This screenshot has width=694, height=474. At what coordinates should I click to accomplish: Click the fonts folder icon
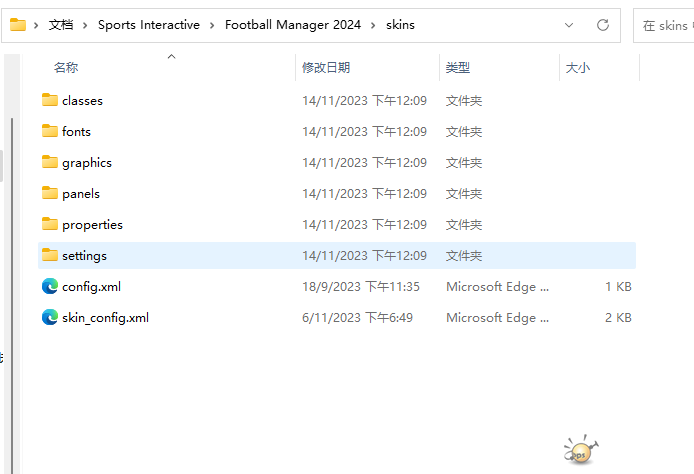pos(50,131)
